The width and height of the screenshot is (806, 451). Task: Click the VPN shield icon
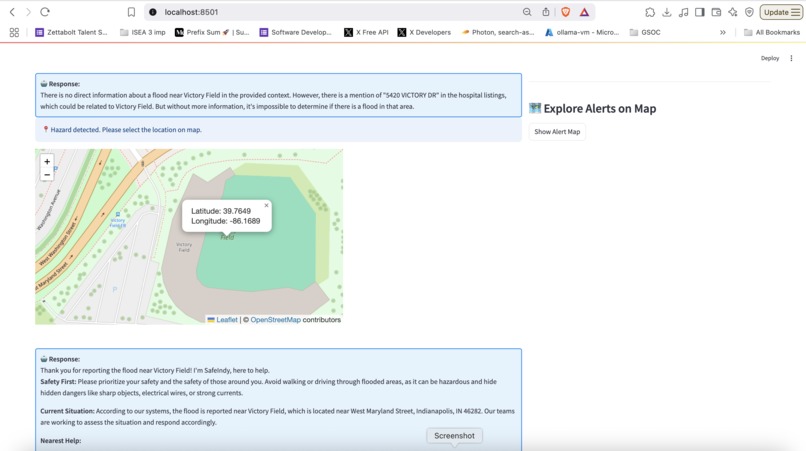click(x=749, y=12)
